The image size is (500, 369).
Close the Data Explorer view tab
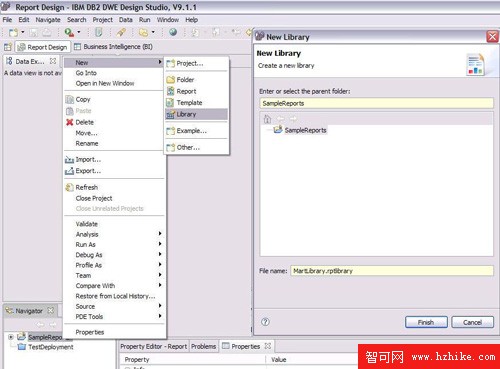[53, 61]
